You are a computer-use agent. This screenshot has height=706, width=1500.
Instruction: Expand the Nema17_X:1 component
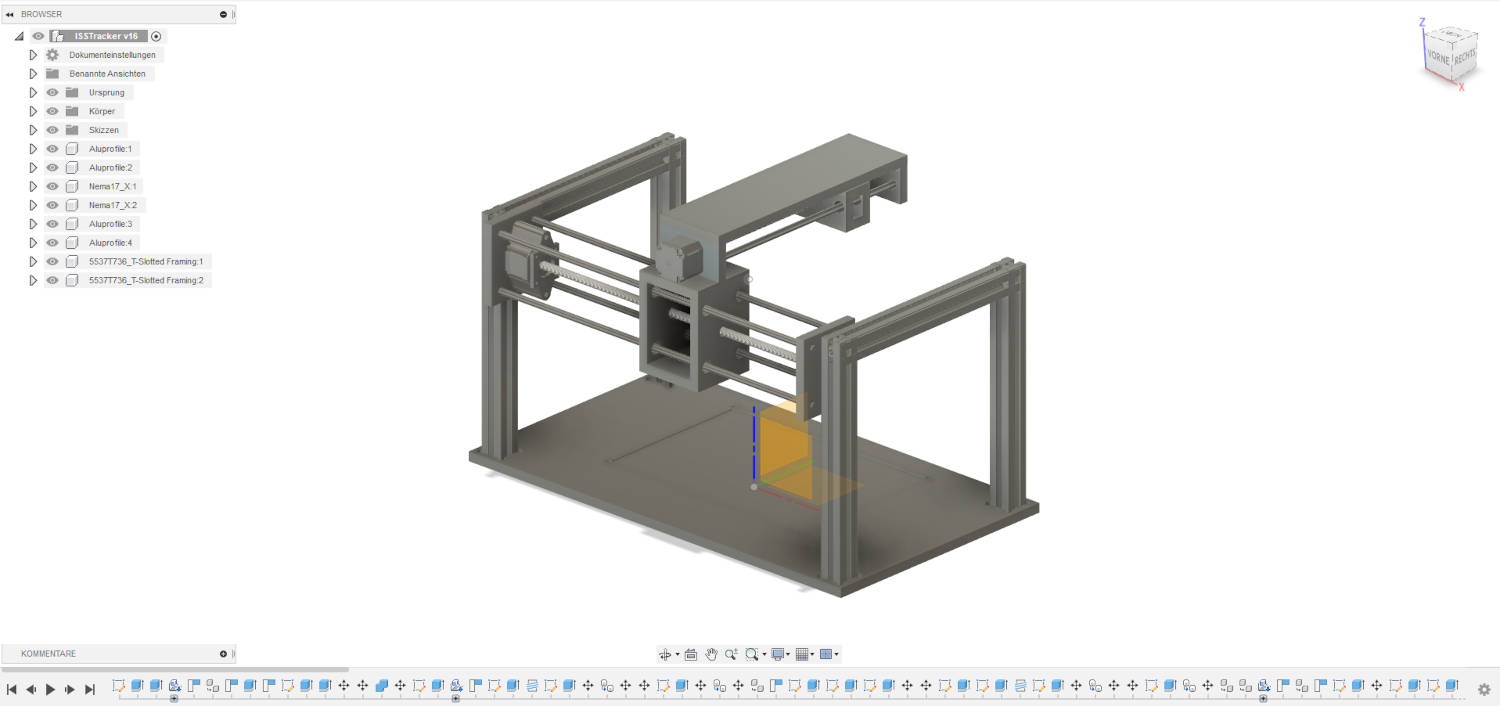33,186
